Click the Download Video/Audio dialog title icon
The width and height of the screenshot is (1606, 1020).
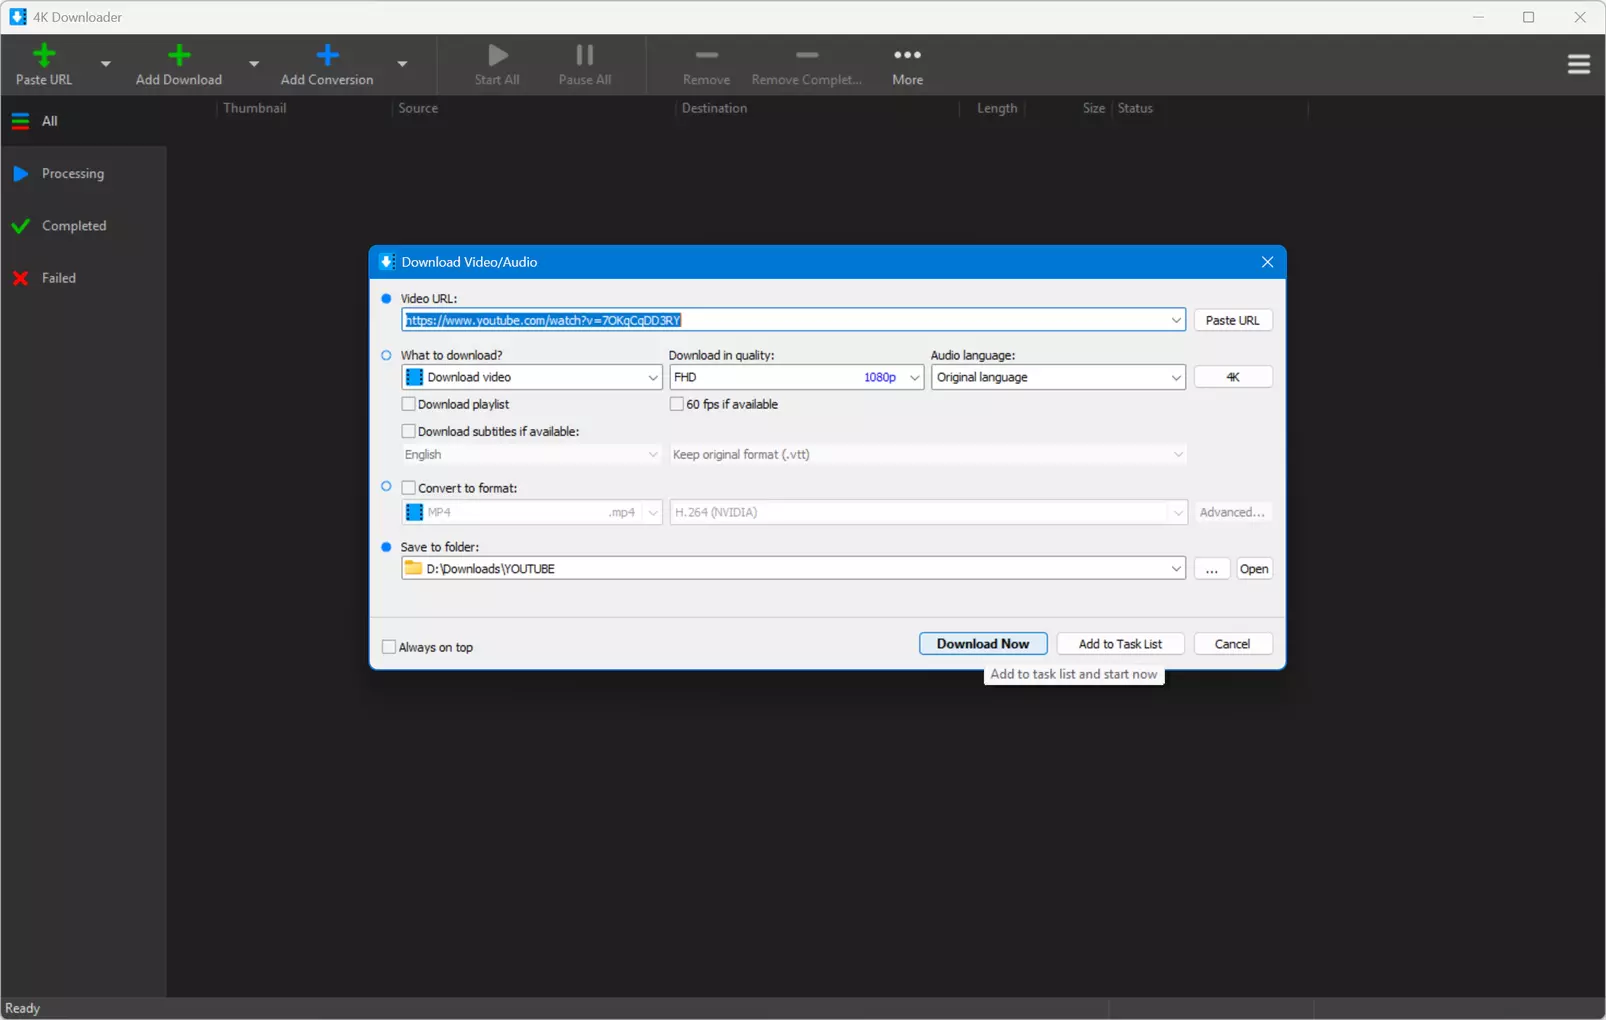point(386,262)
